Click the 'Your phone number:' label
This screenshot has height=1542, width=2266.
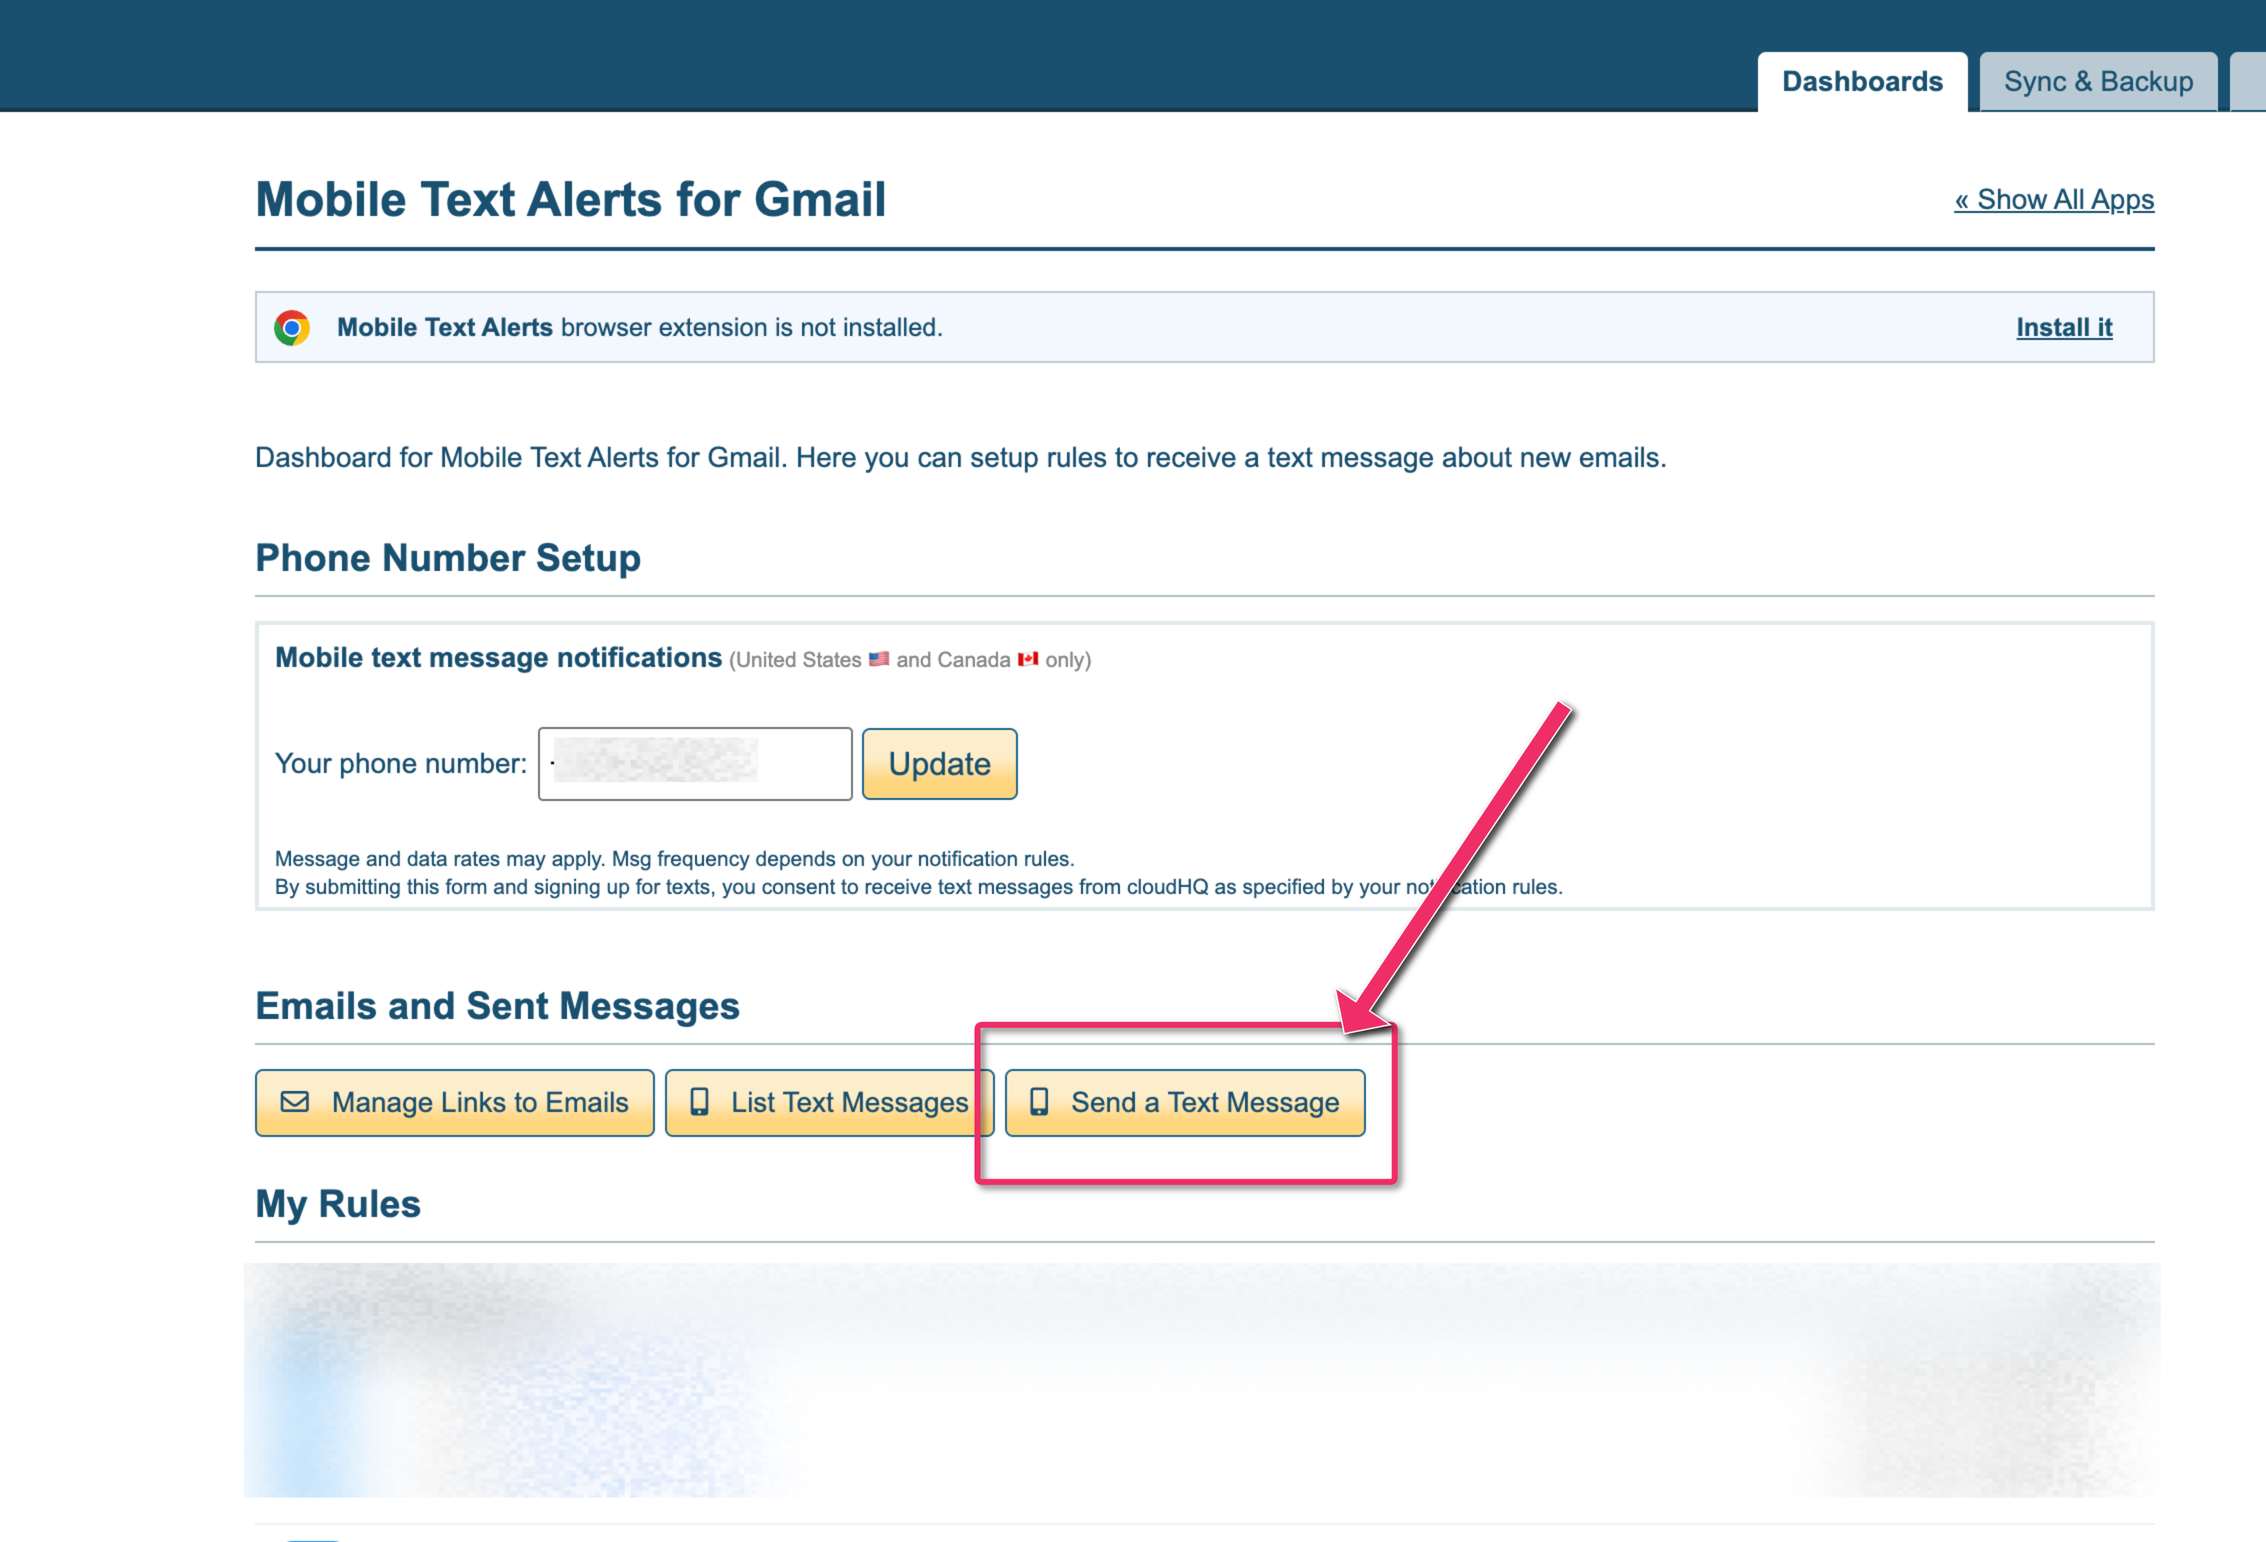tap(401, 764)
